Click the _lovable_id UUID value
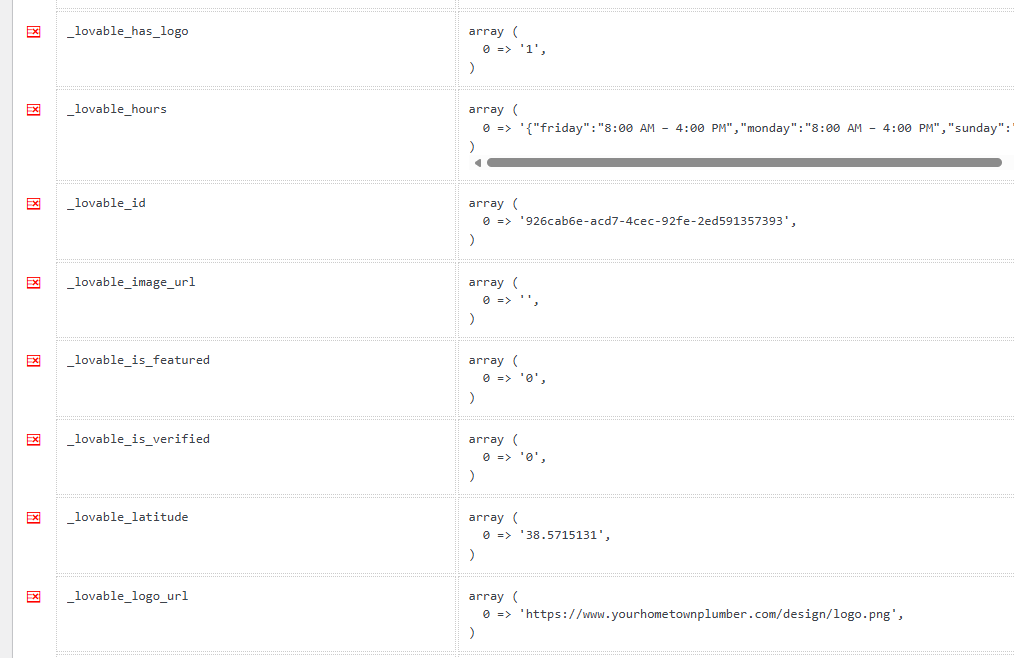Viewport: 1014px width, 658px height. 657,221
